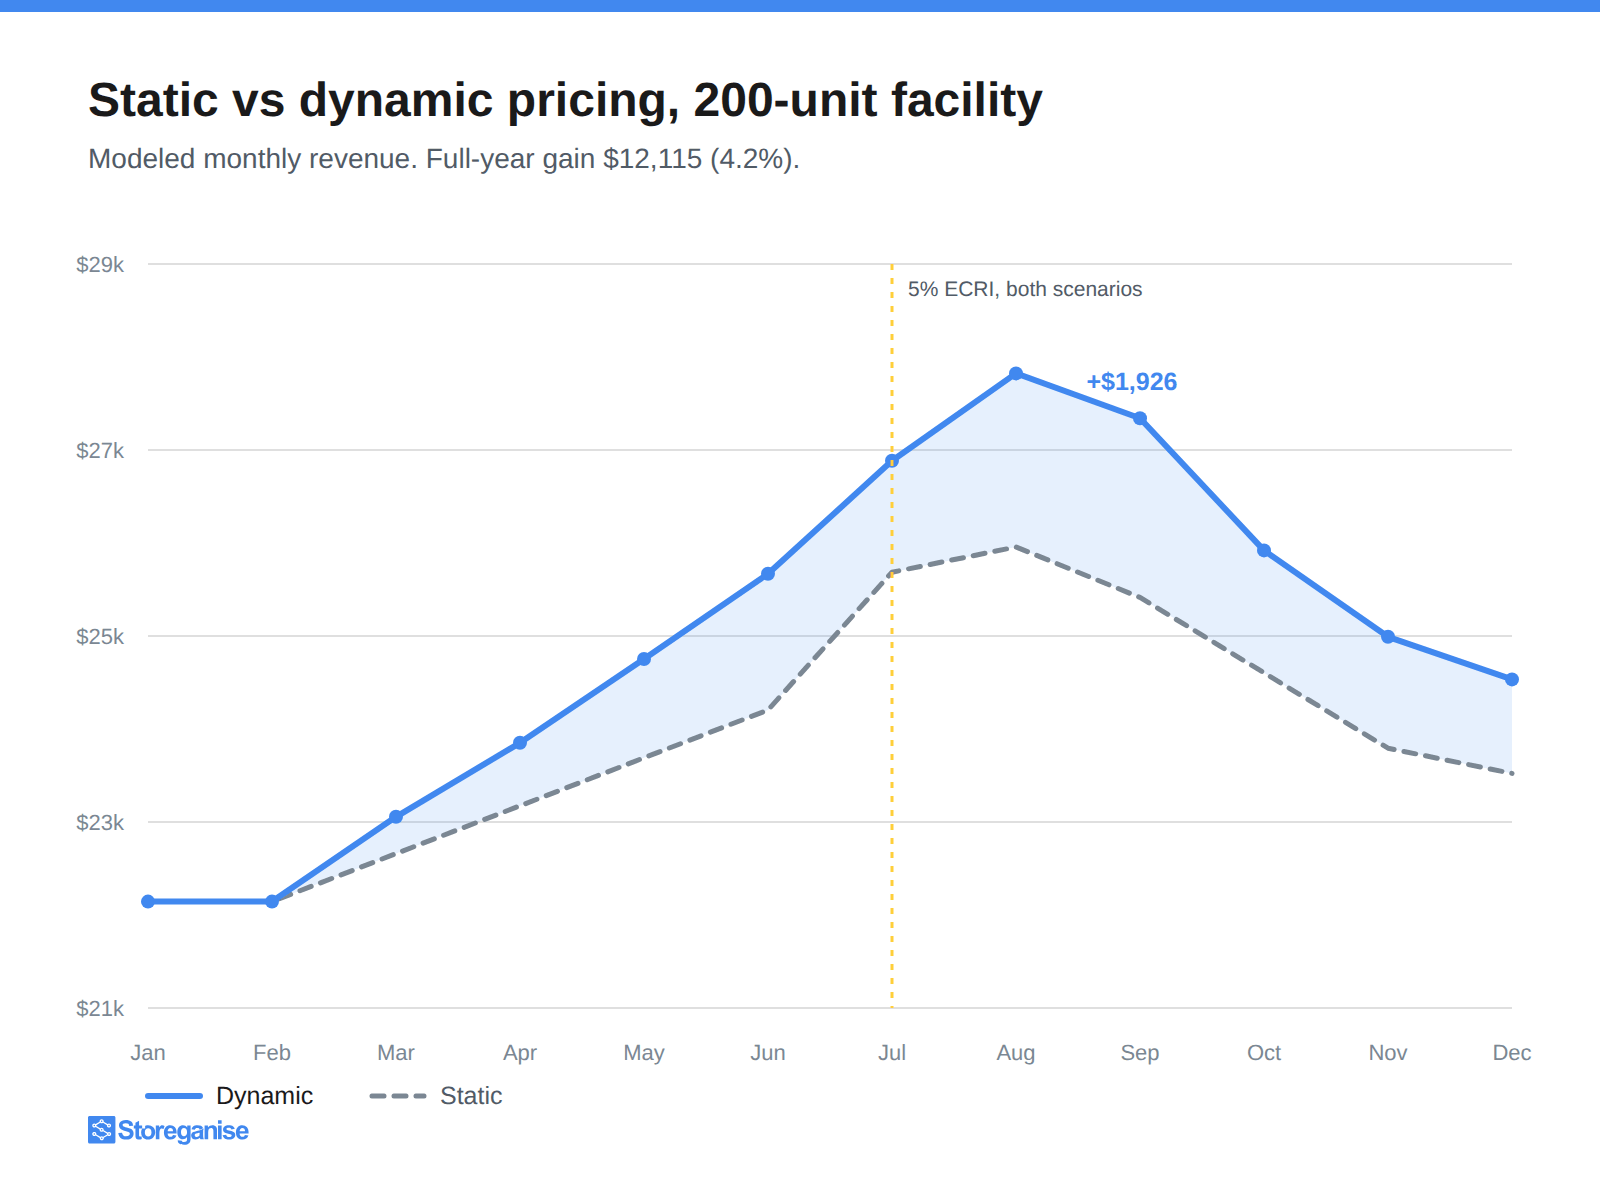This screenshot has height=1200, width=1600.
Task: Click the Aug x-axis label
Action: pos(1016,1053)
